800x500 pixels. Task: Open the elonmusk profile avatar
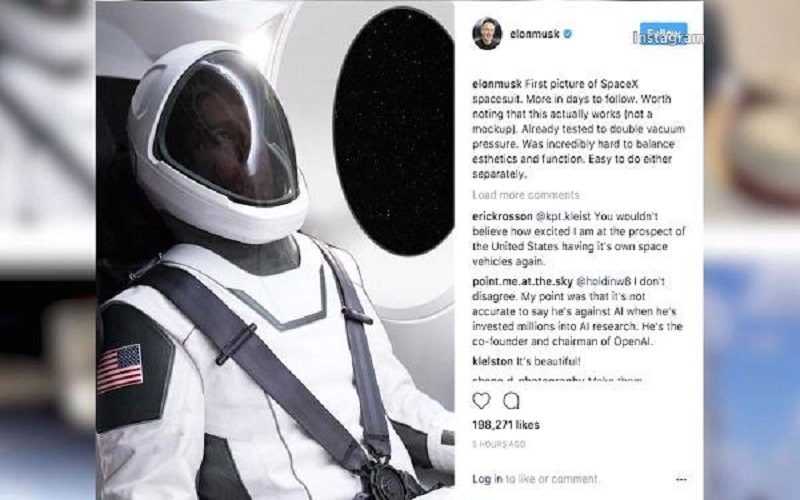(x=487, y=34)
